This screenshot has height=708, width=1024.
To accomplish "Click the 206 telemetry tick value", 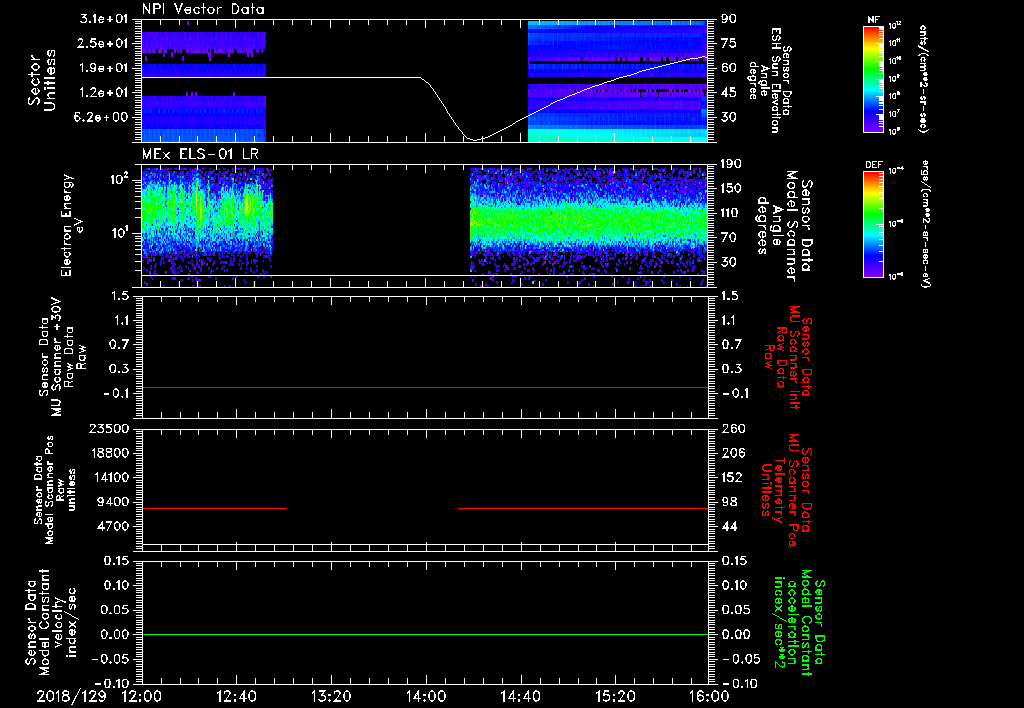I will pyautogui.click(x=733, y=453).
